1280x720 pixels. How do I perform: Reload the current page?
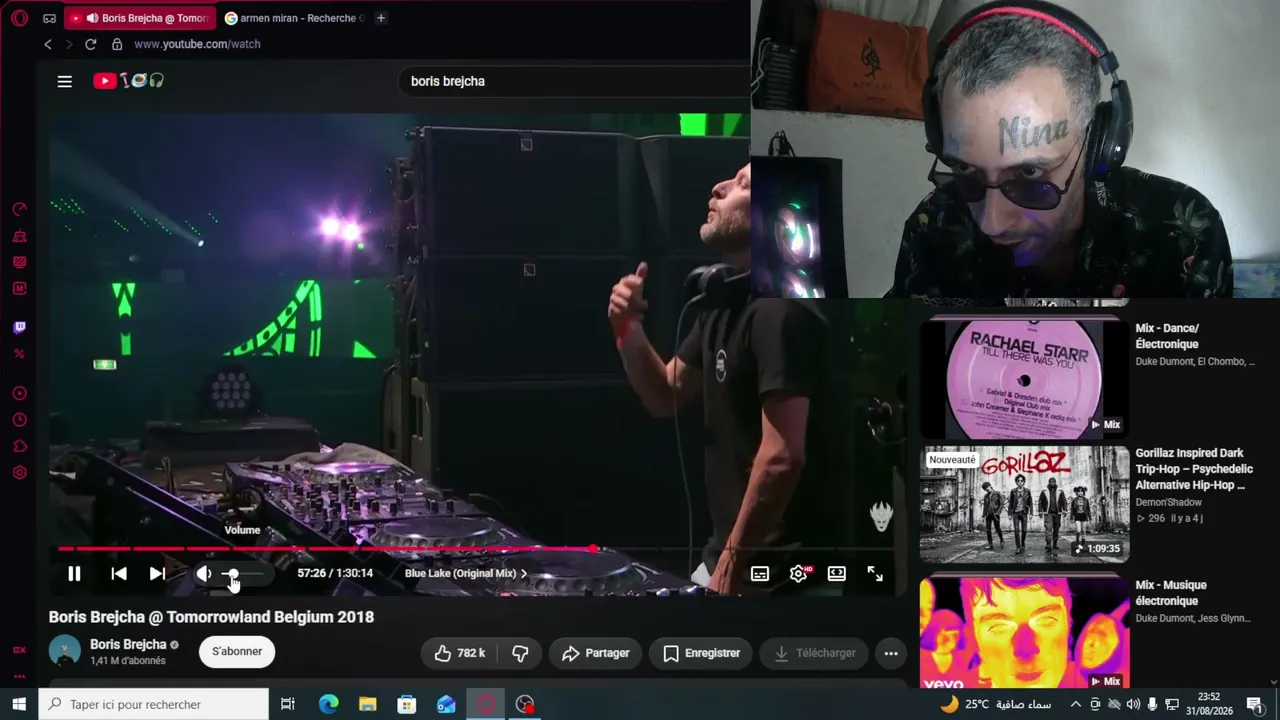[x=91, y=44]
